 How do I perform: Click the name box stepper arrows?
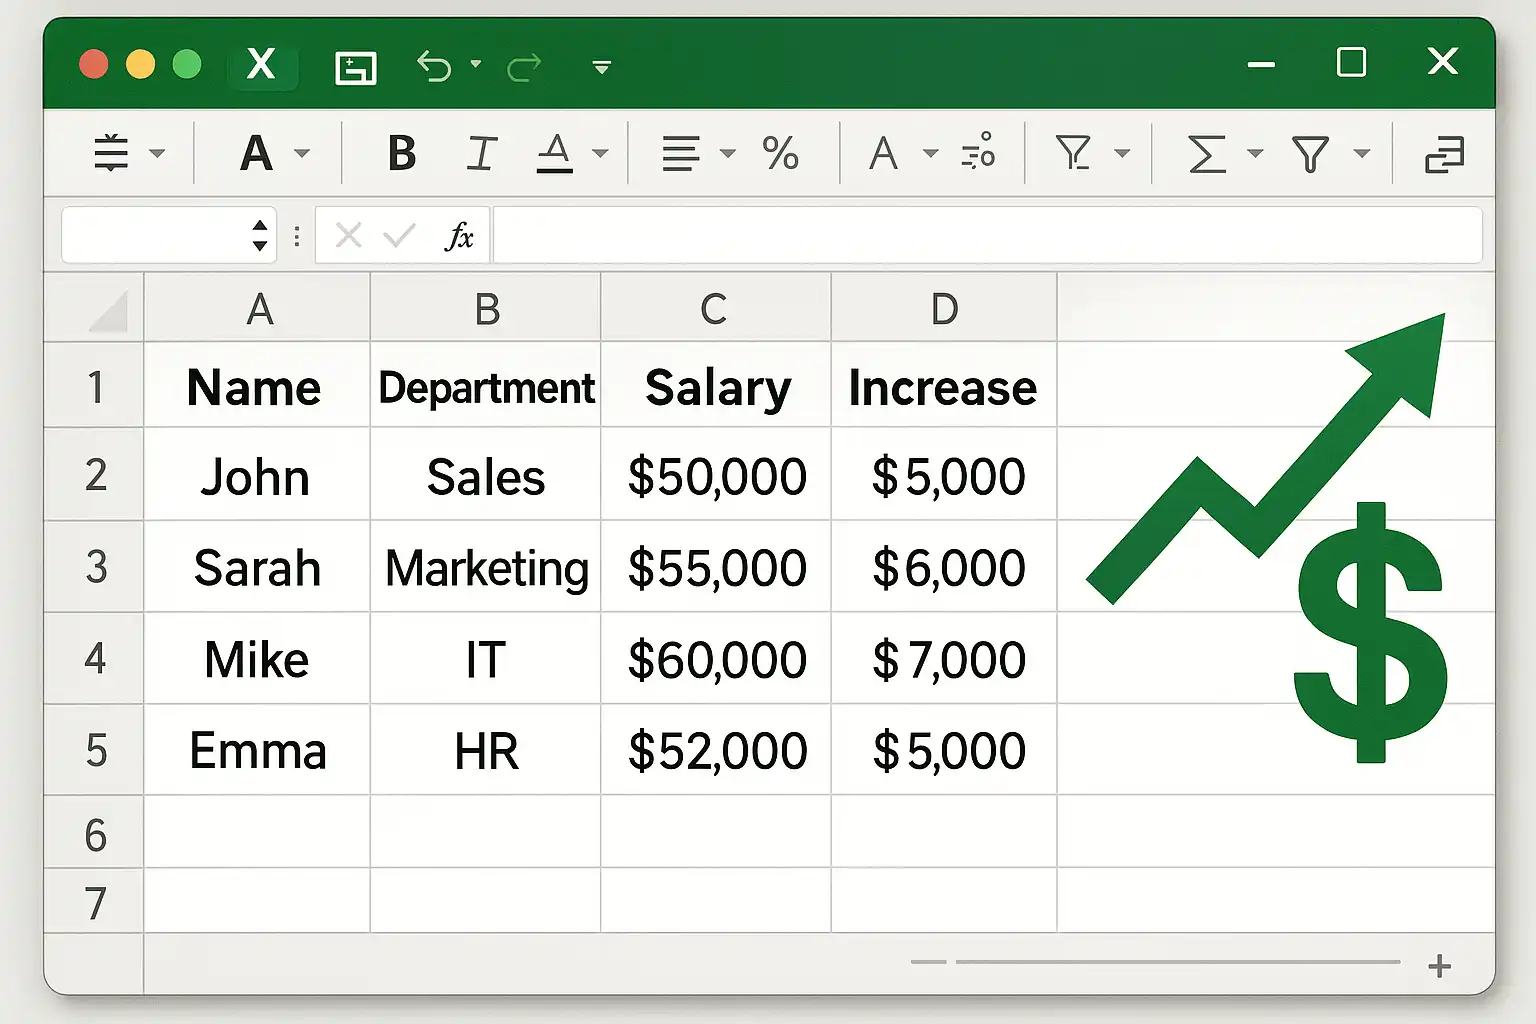[260, 235]
